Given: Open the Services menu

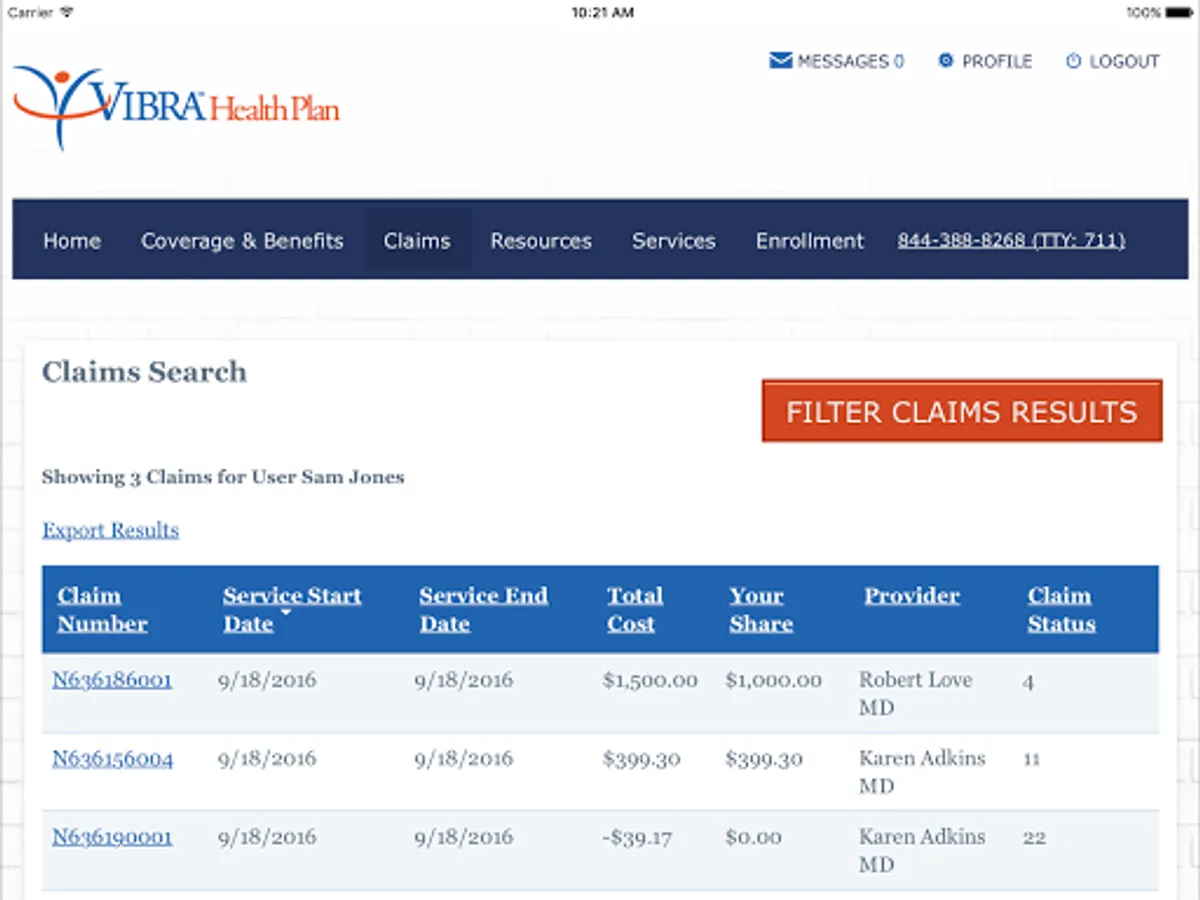Looking at the screenshot, I should click(x=674, y=240).
